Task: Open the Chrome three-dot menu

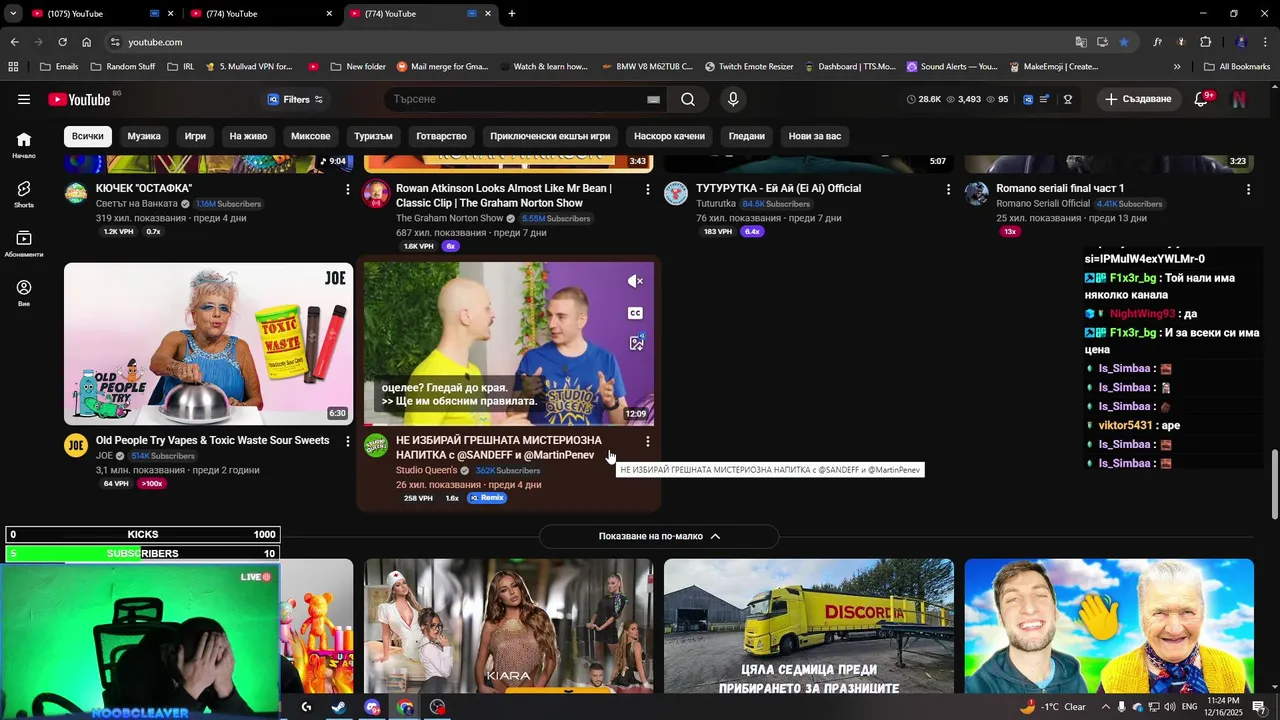Action: click(1264, 42)
